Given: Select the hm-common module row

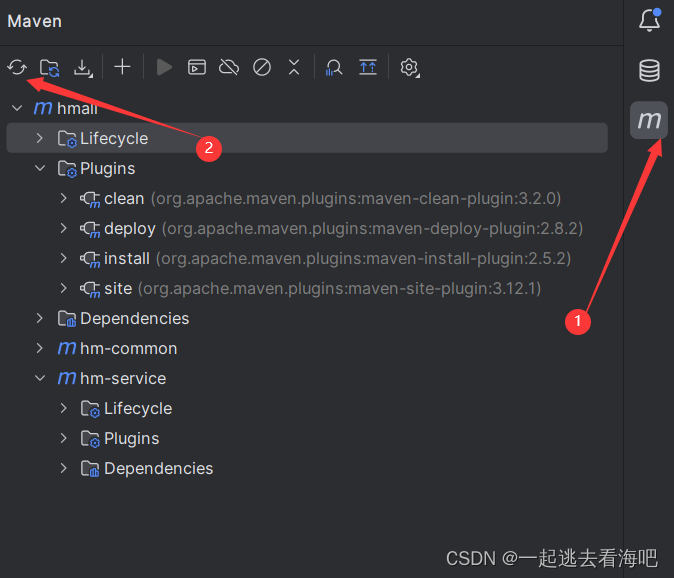Looking at the screenshot, I should 307,348.
